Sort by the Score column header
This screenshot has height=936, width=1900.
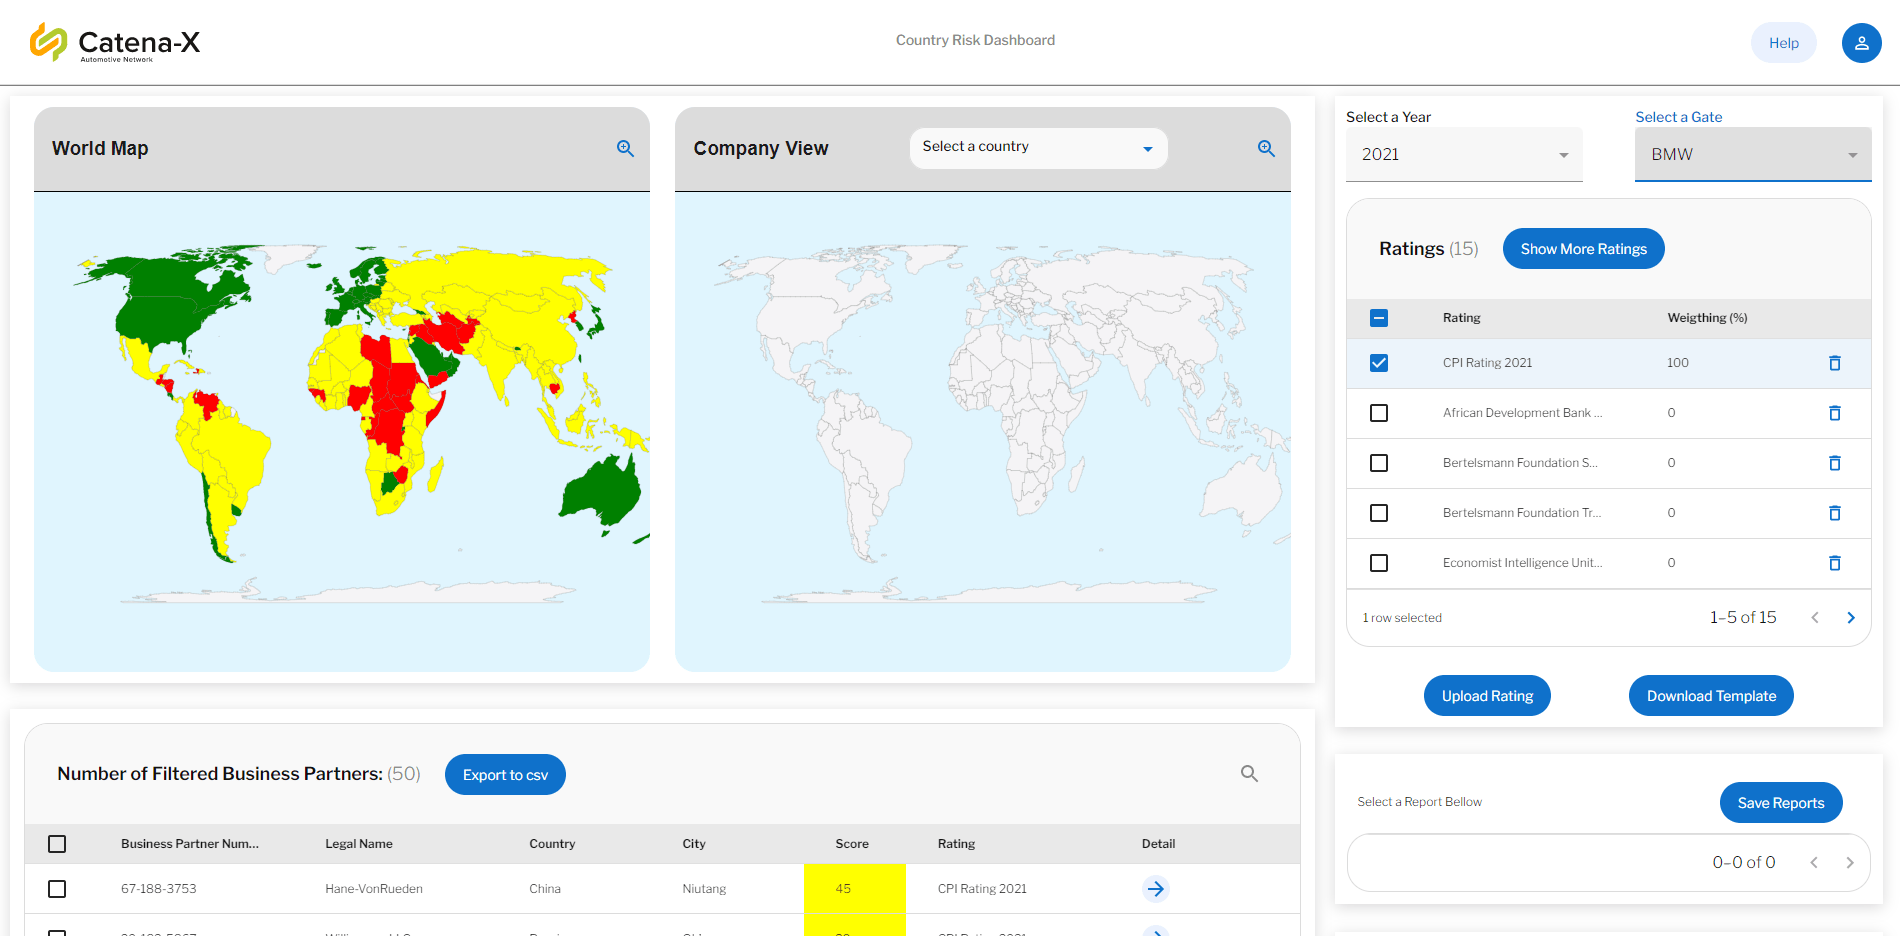[x=851, y=844]
